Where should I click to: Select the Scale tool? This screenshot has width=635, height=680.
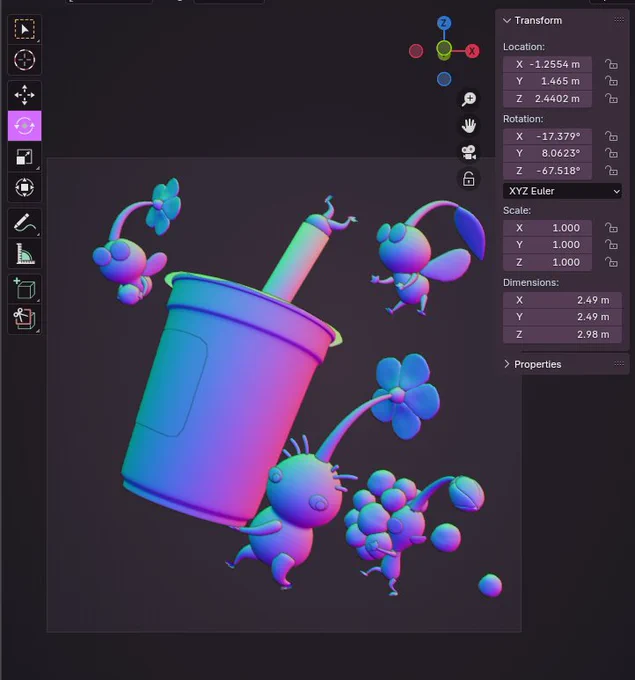[25, 157]
